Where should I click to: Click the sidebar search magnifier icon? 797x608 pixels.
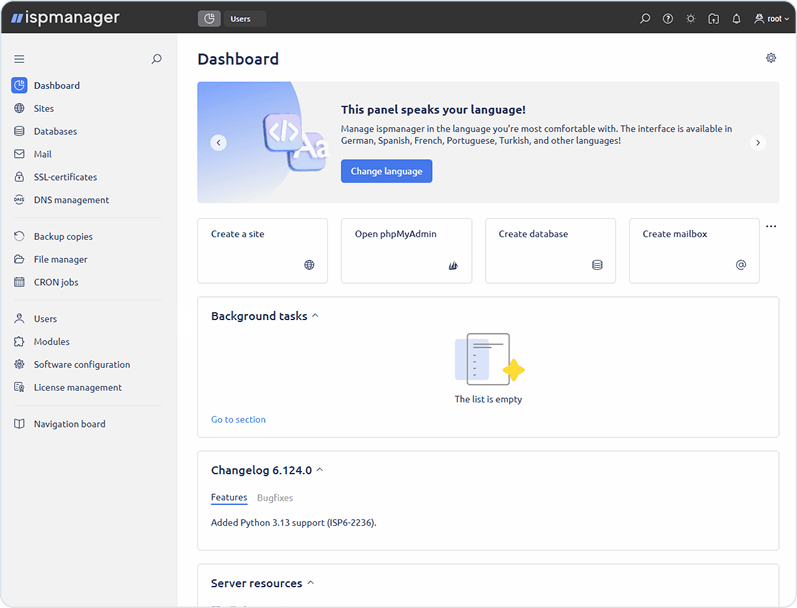(x=156, y=59)
